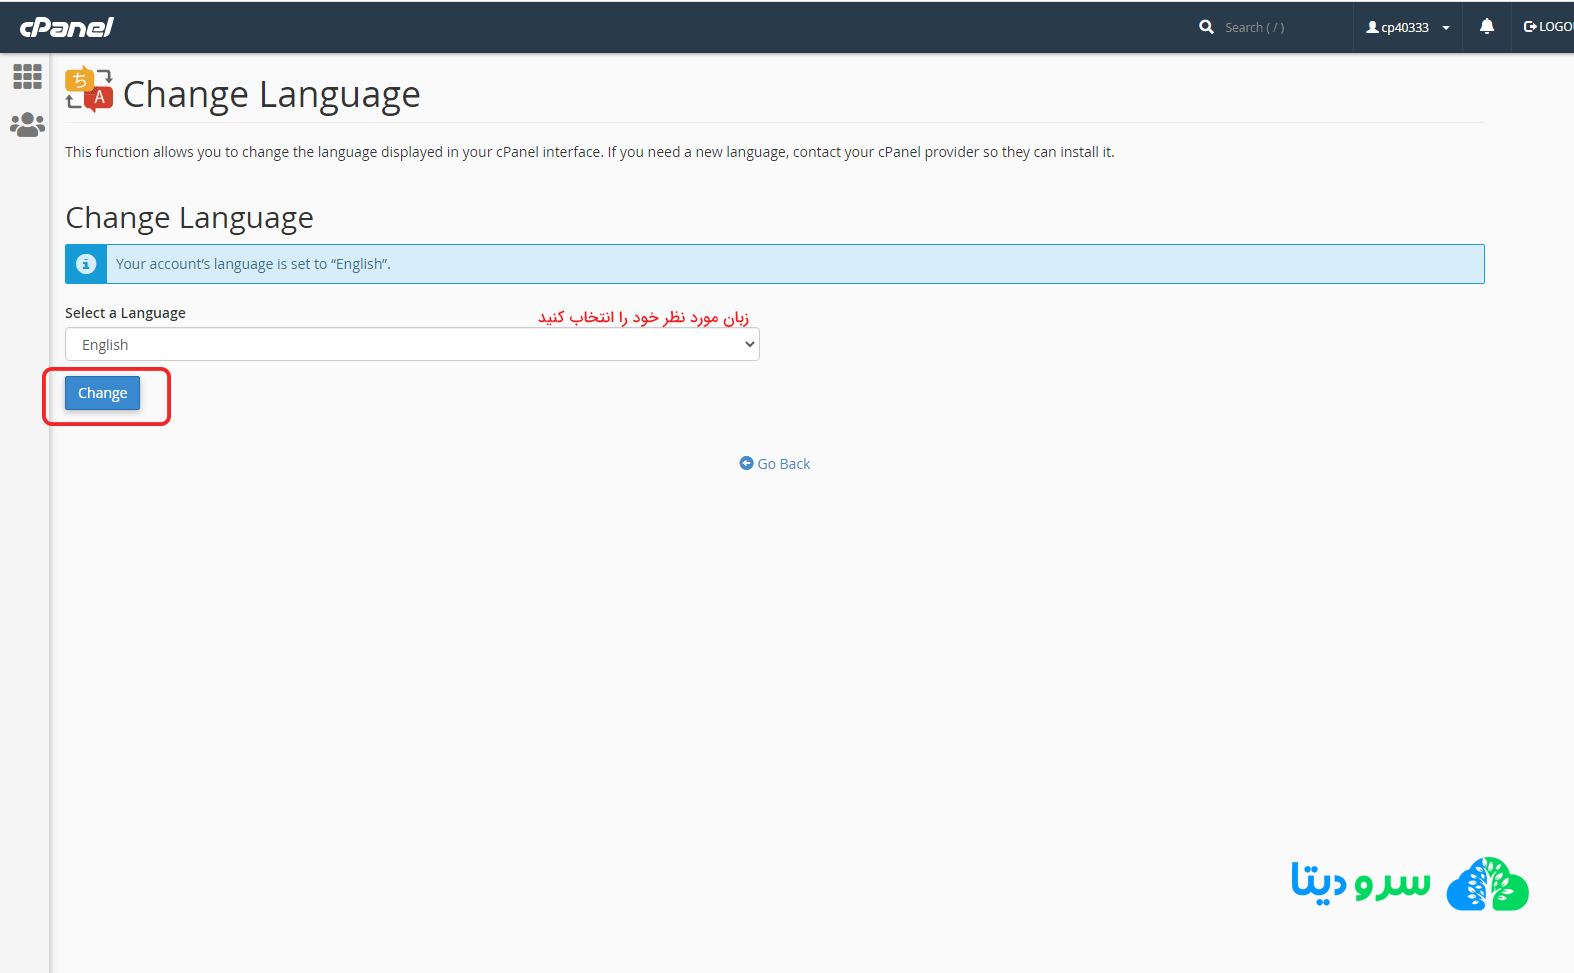Click the account language set to English message
The image size is (1574, 973).
253,264
